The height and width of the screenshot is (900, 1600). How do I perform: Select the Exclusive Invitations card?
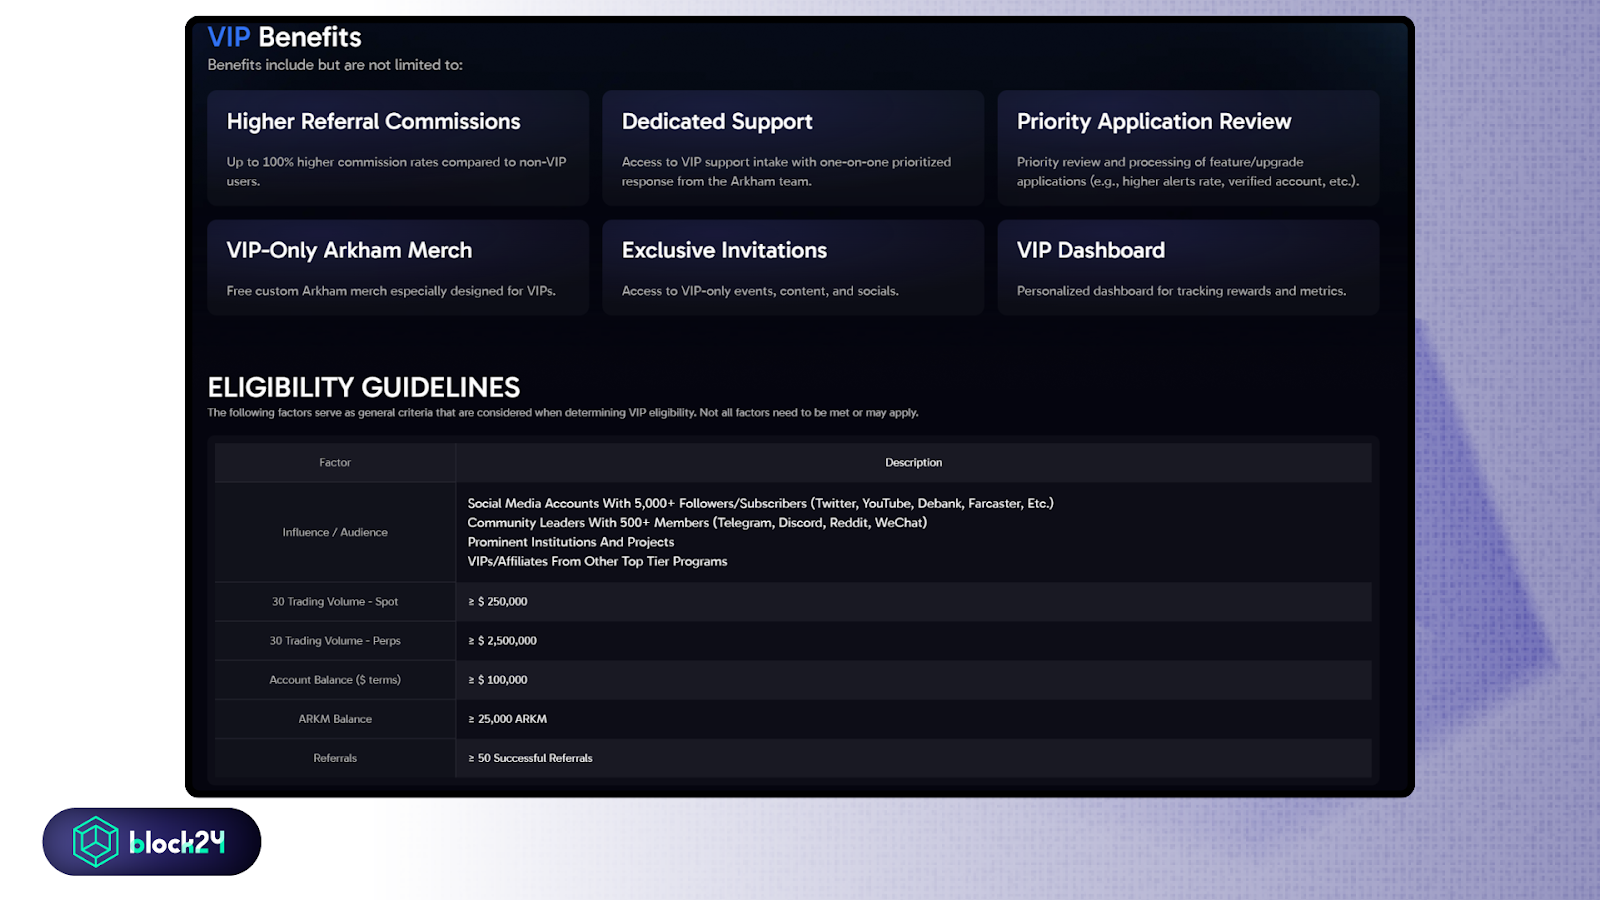pyautogui.click(x=793, y=268)
